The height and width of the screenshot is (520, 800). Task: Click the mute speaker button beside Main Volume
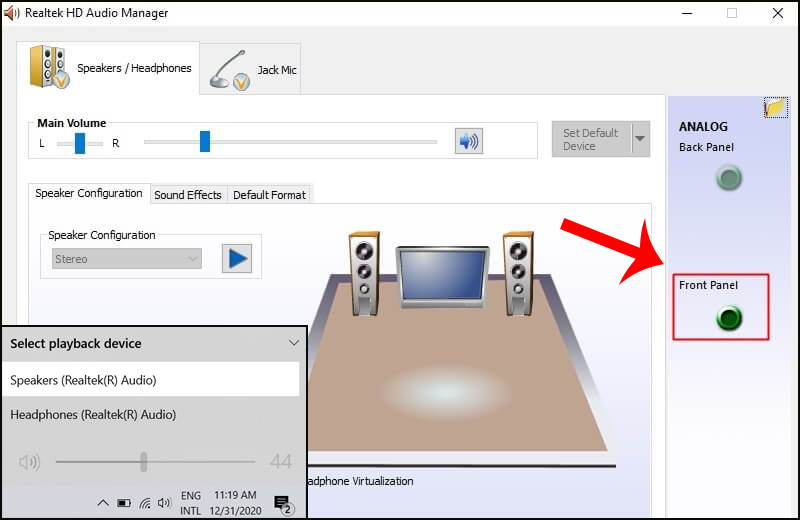468,141
